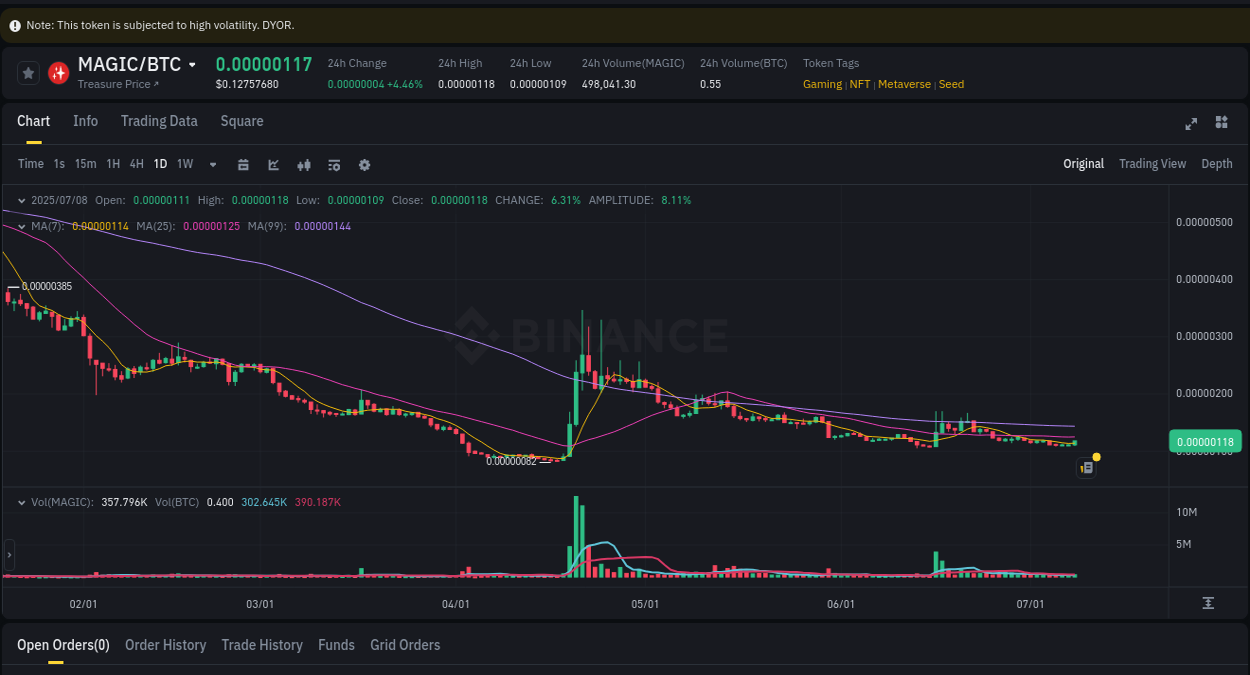Open the widgets layout icon top right
Viewport: 1250px width, 675px height.
1221,122
